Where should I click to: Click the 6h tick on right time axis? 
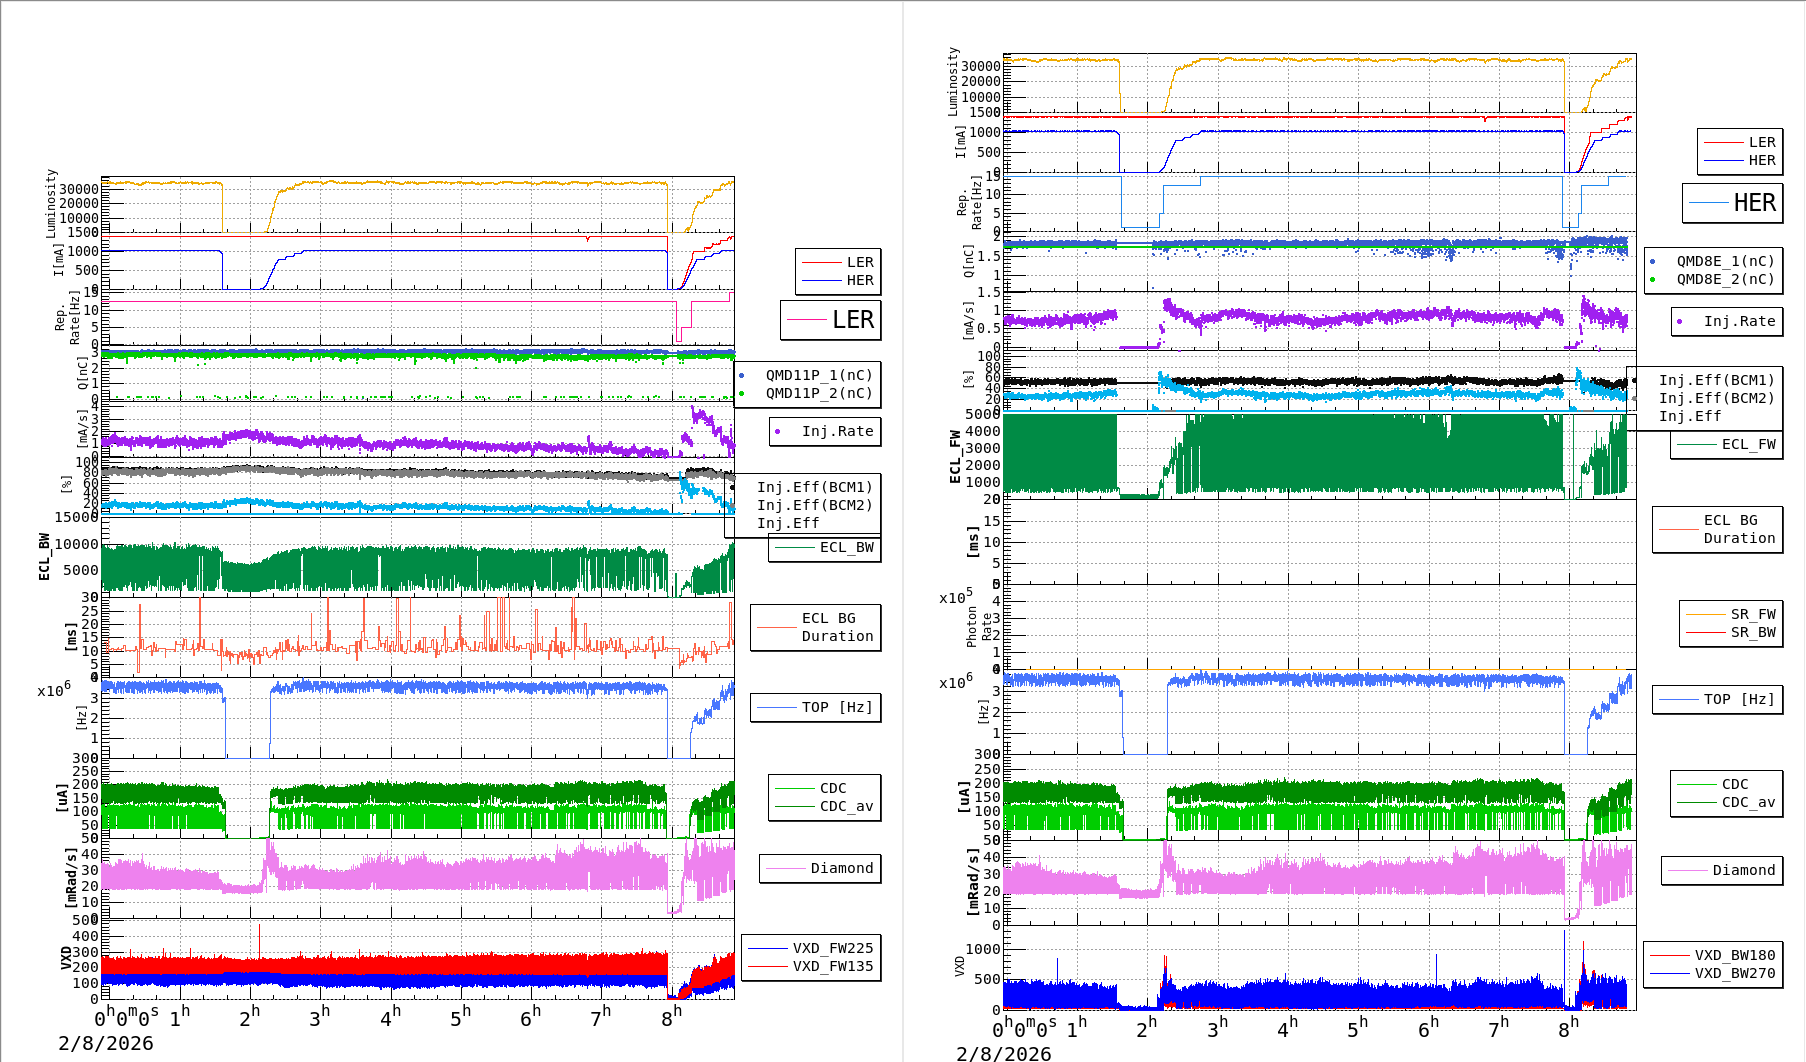[1428, 1027]
